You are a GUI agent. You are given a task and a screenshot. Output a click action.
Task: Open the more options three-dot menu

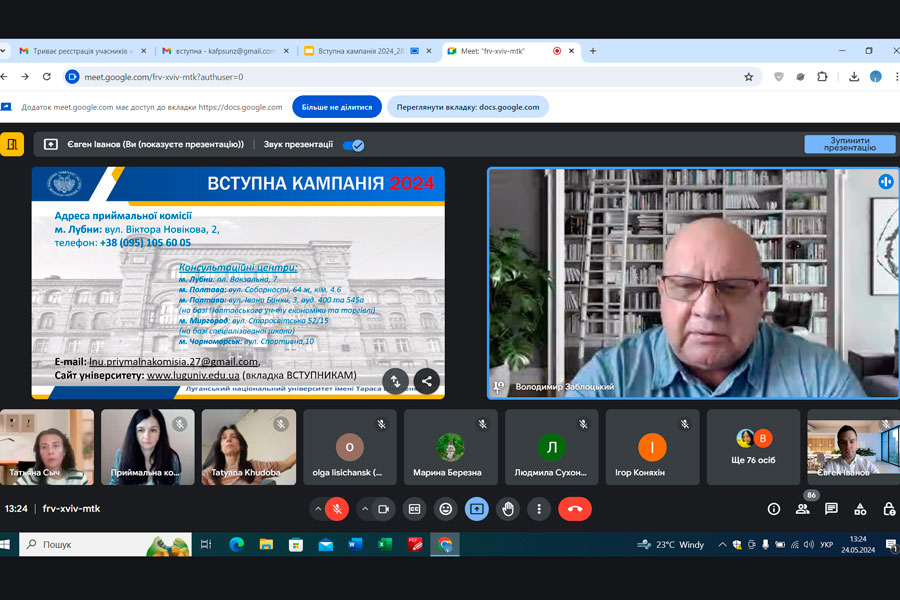[x=539, y=509]
